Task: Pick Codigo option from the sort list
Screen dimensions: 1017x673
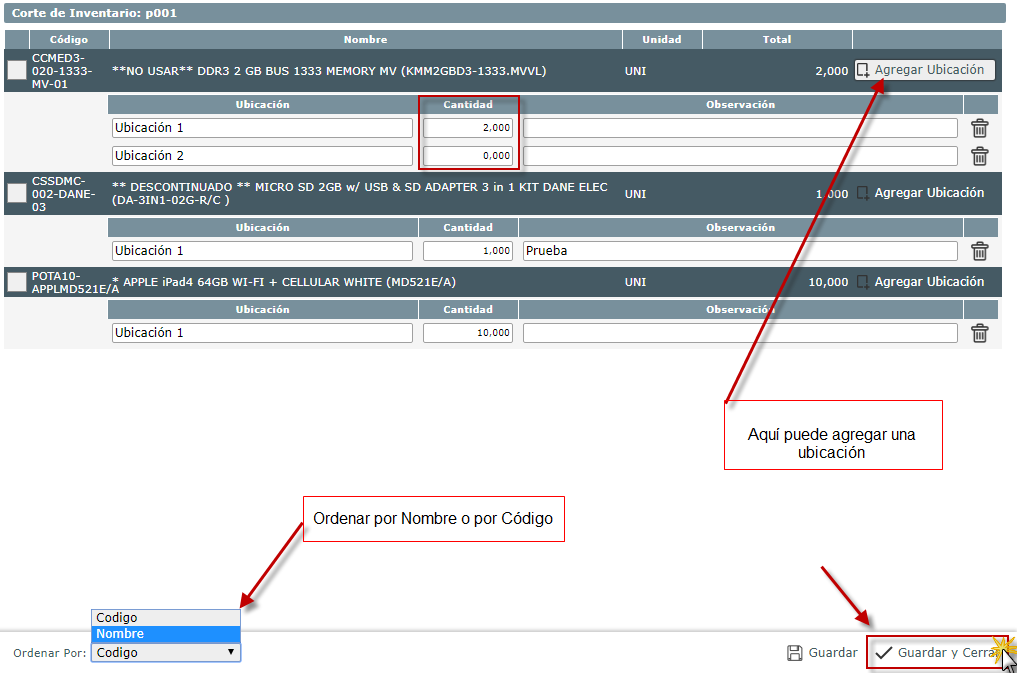Action: [x=166, y=618]
